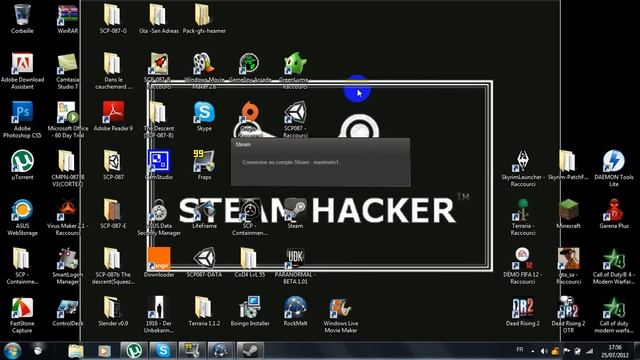Open CMPN-087-B V3(CORTEX) folder
Screen dimensions: 640x360
(x=68, y=168)
